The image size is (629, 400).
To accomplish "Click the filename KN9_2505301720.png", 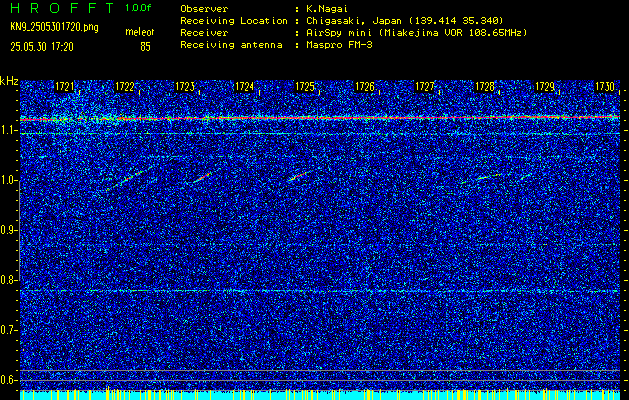I will (x=54, y=27).
